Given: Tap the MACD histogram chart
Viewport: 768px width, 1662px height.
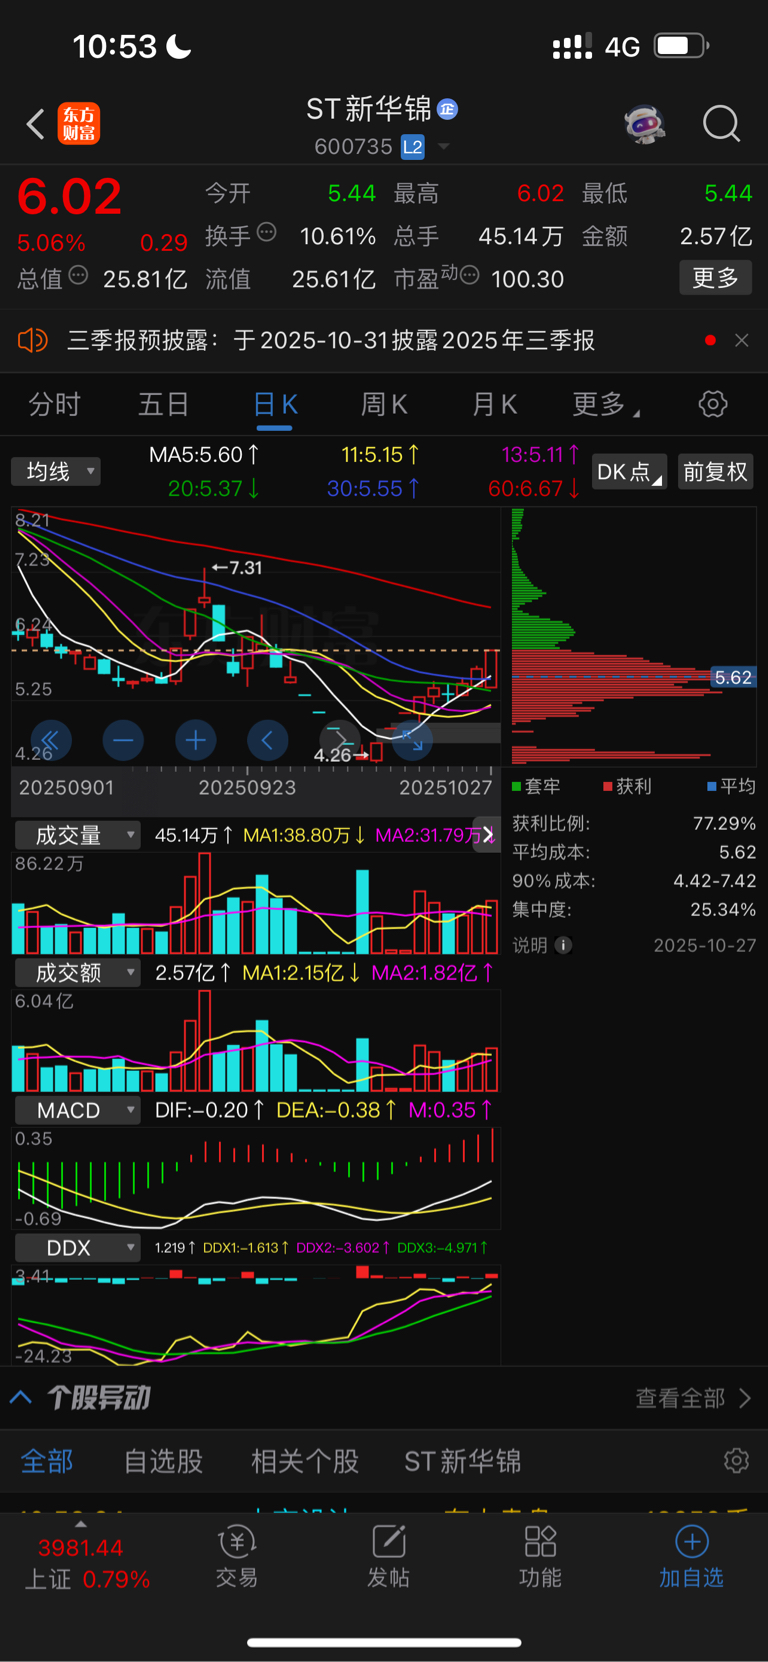Looking at the screenshot, I should 256,1178.
